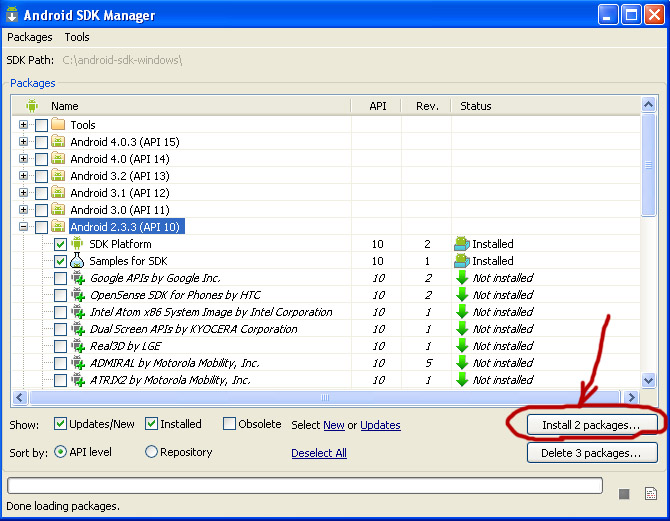The height and width of the screenshot is (521, 670).
Task: Check the Real3D by LGE package
Action: 60,346
